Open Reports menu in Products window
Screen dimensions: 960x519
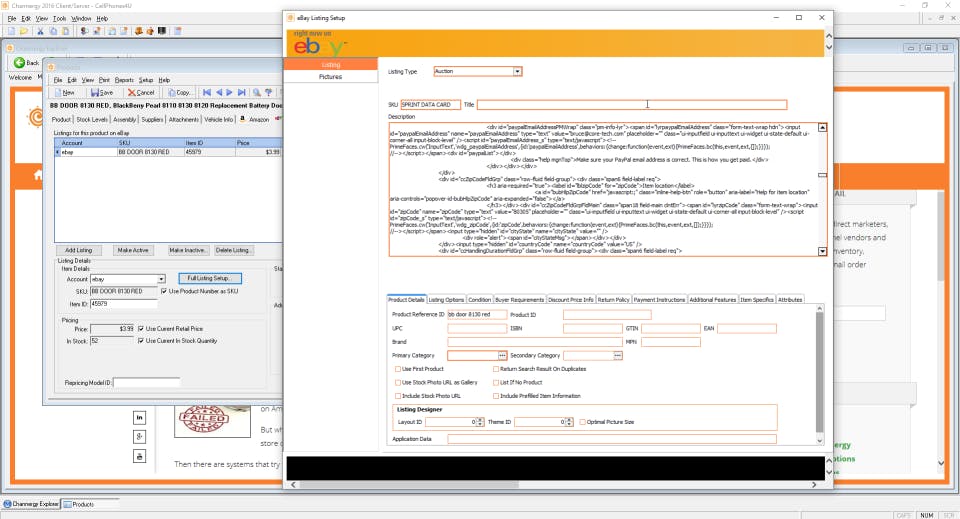tap(124, 80)
